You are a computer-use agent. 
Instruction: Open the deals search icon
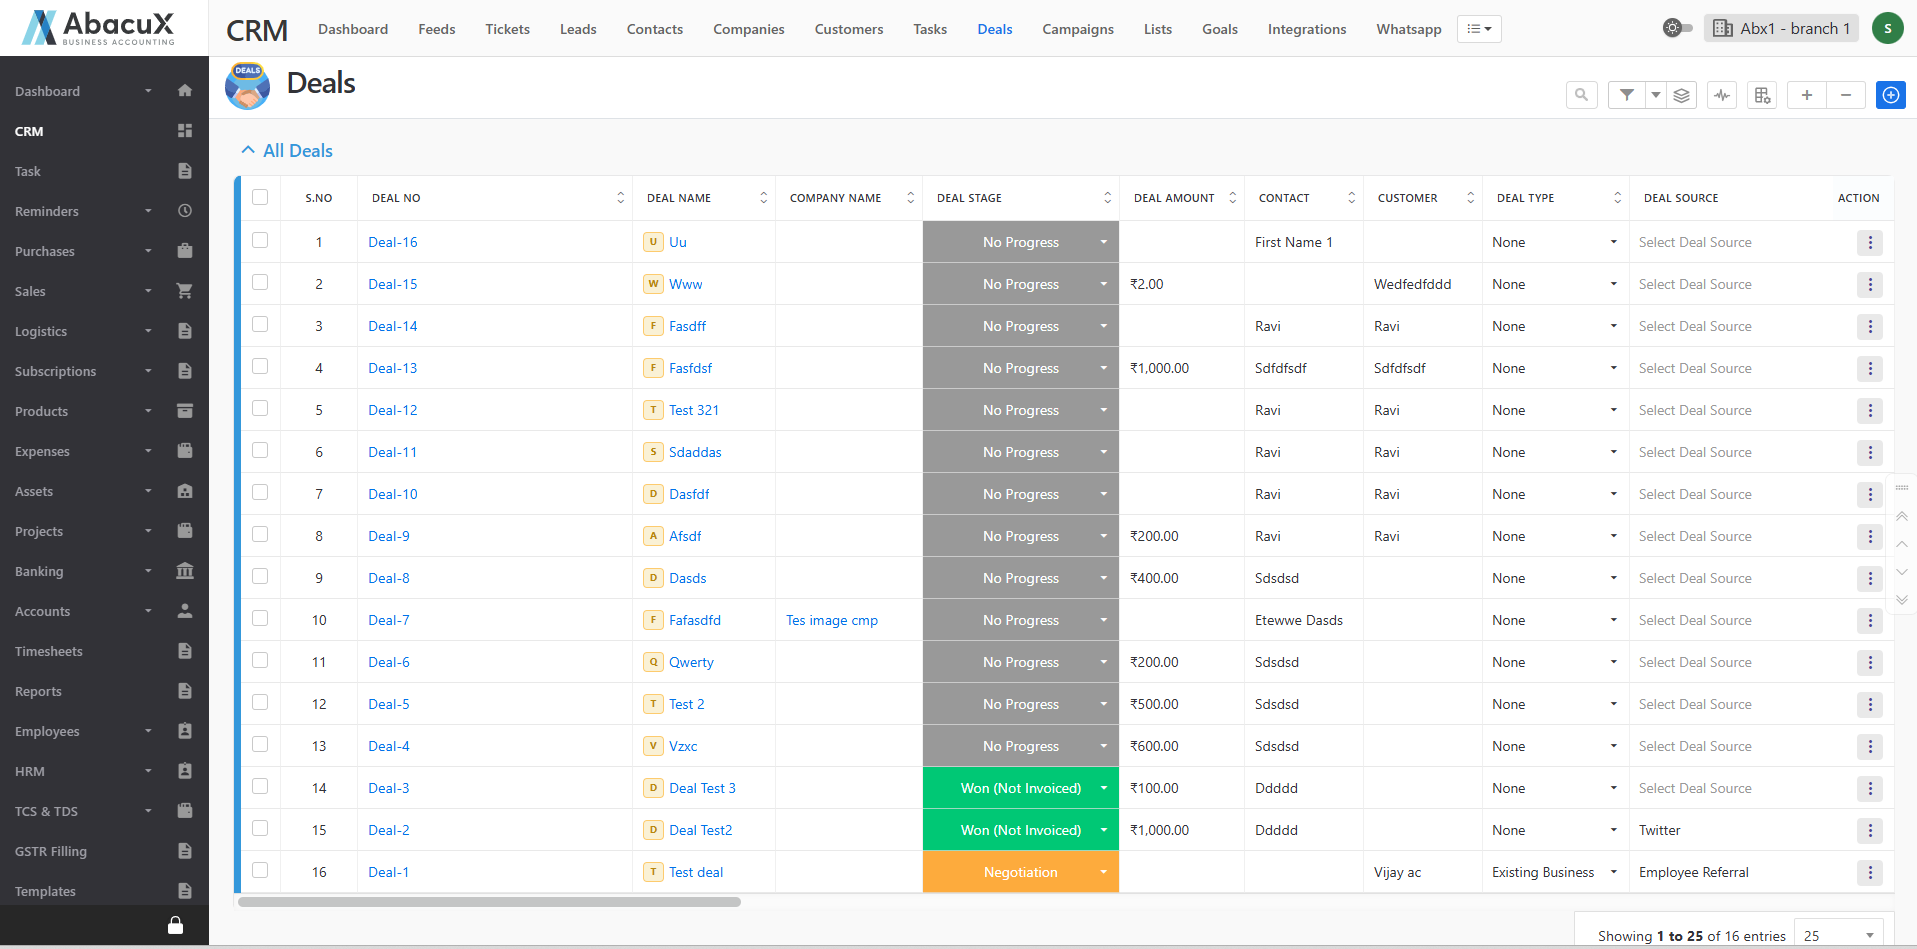1581,95
